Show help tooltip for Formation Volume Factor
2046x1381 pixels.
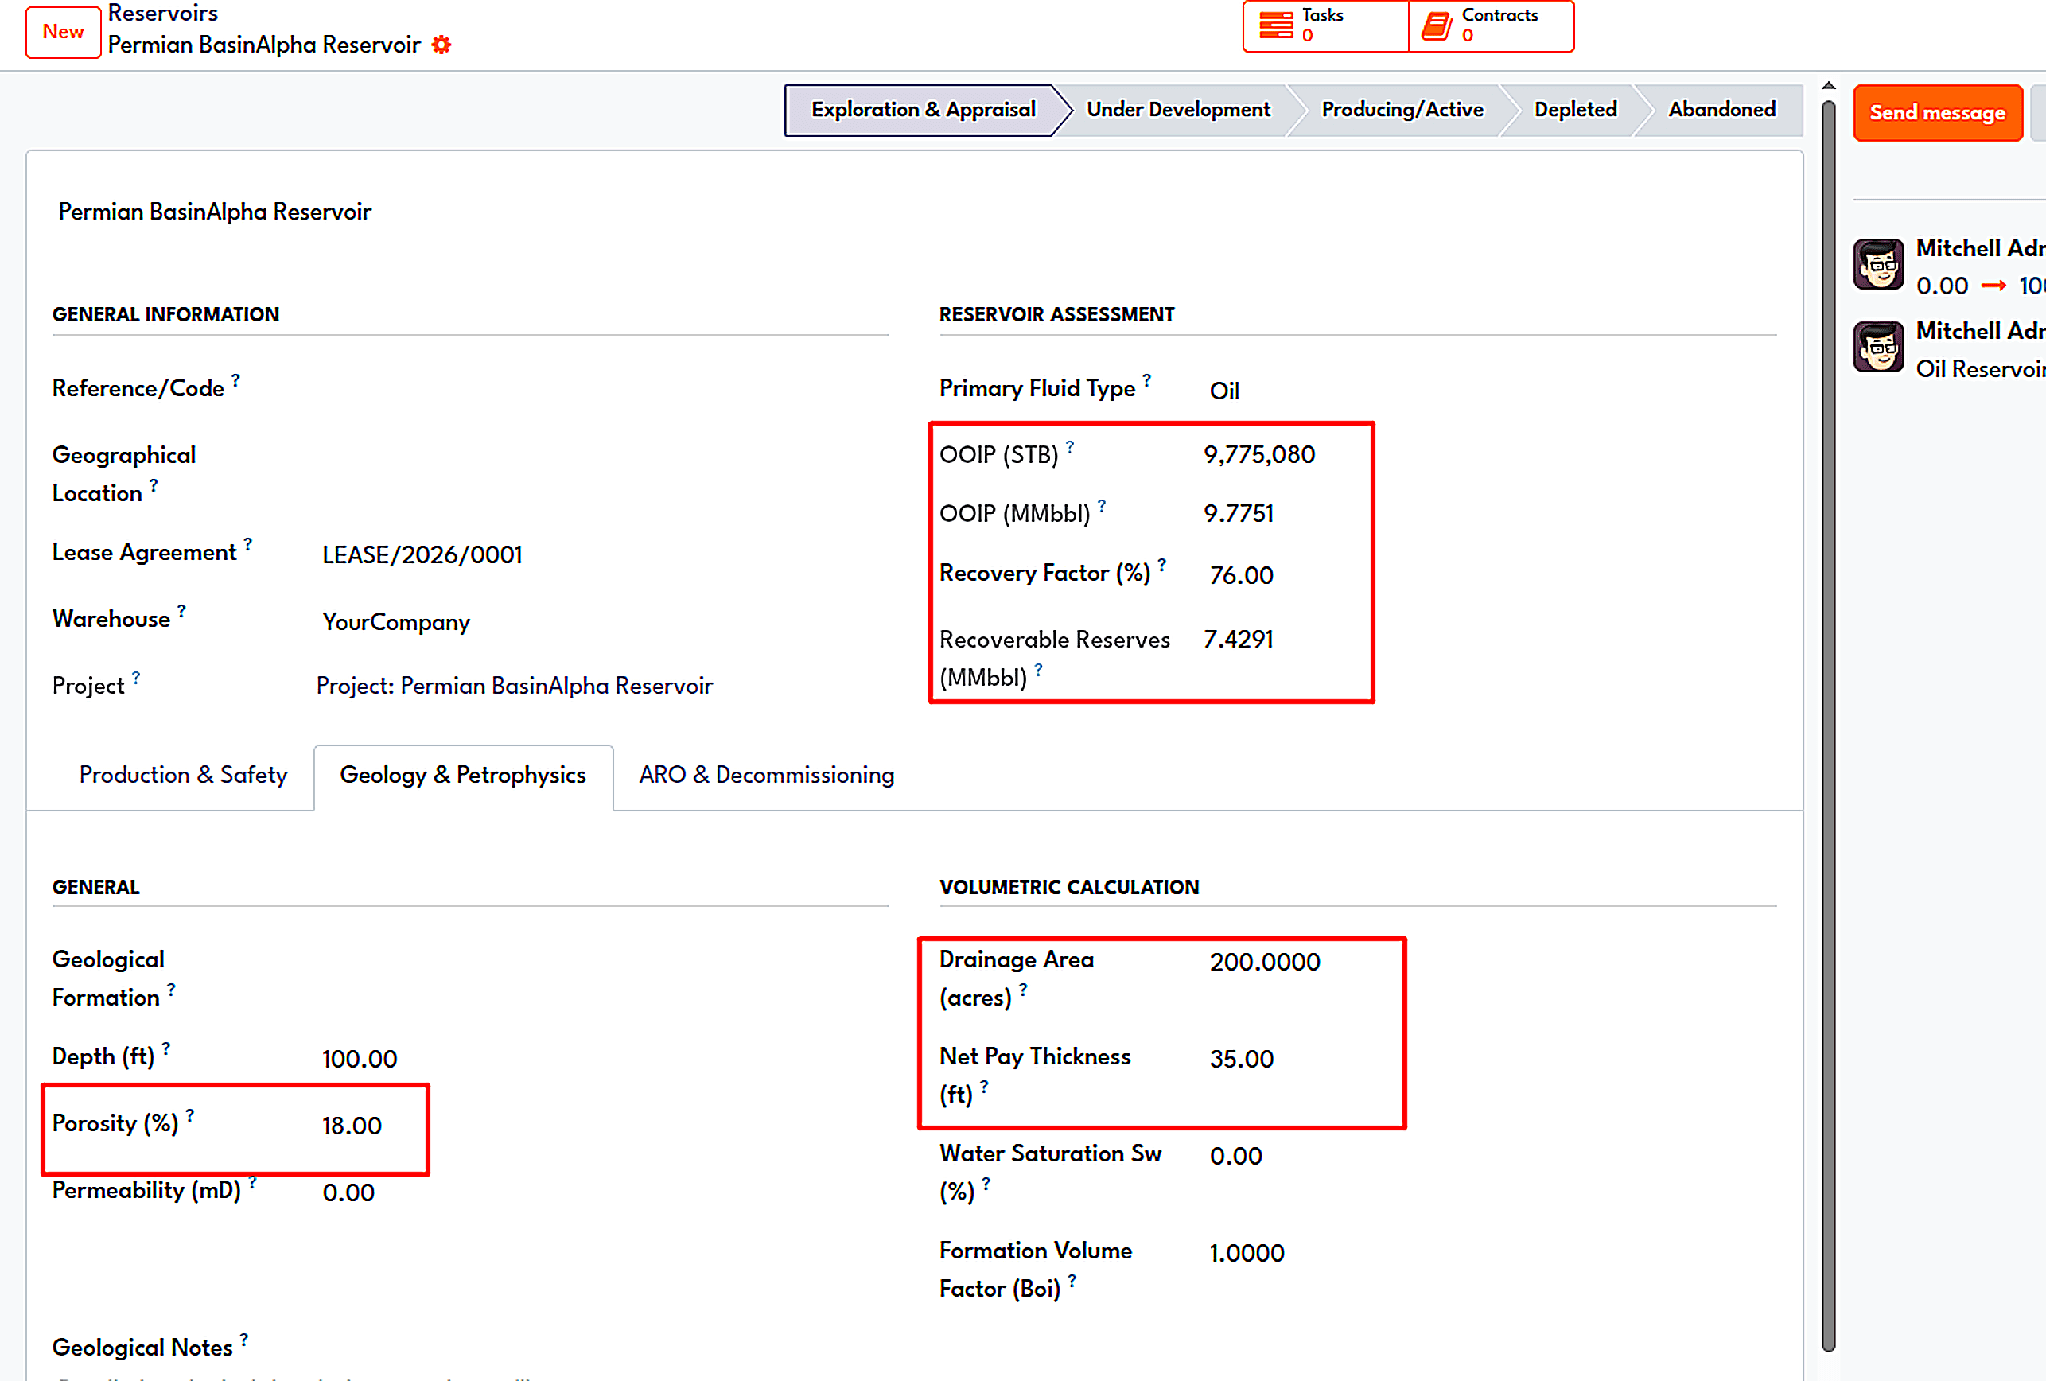tap(1072, 1280)
